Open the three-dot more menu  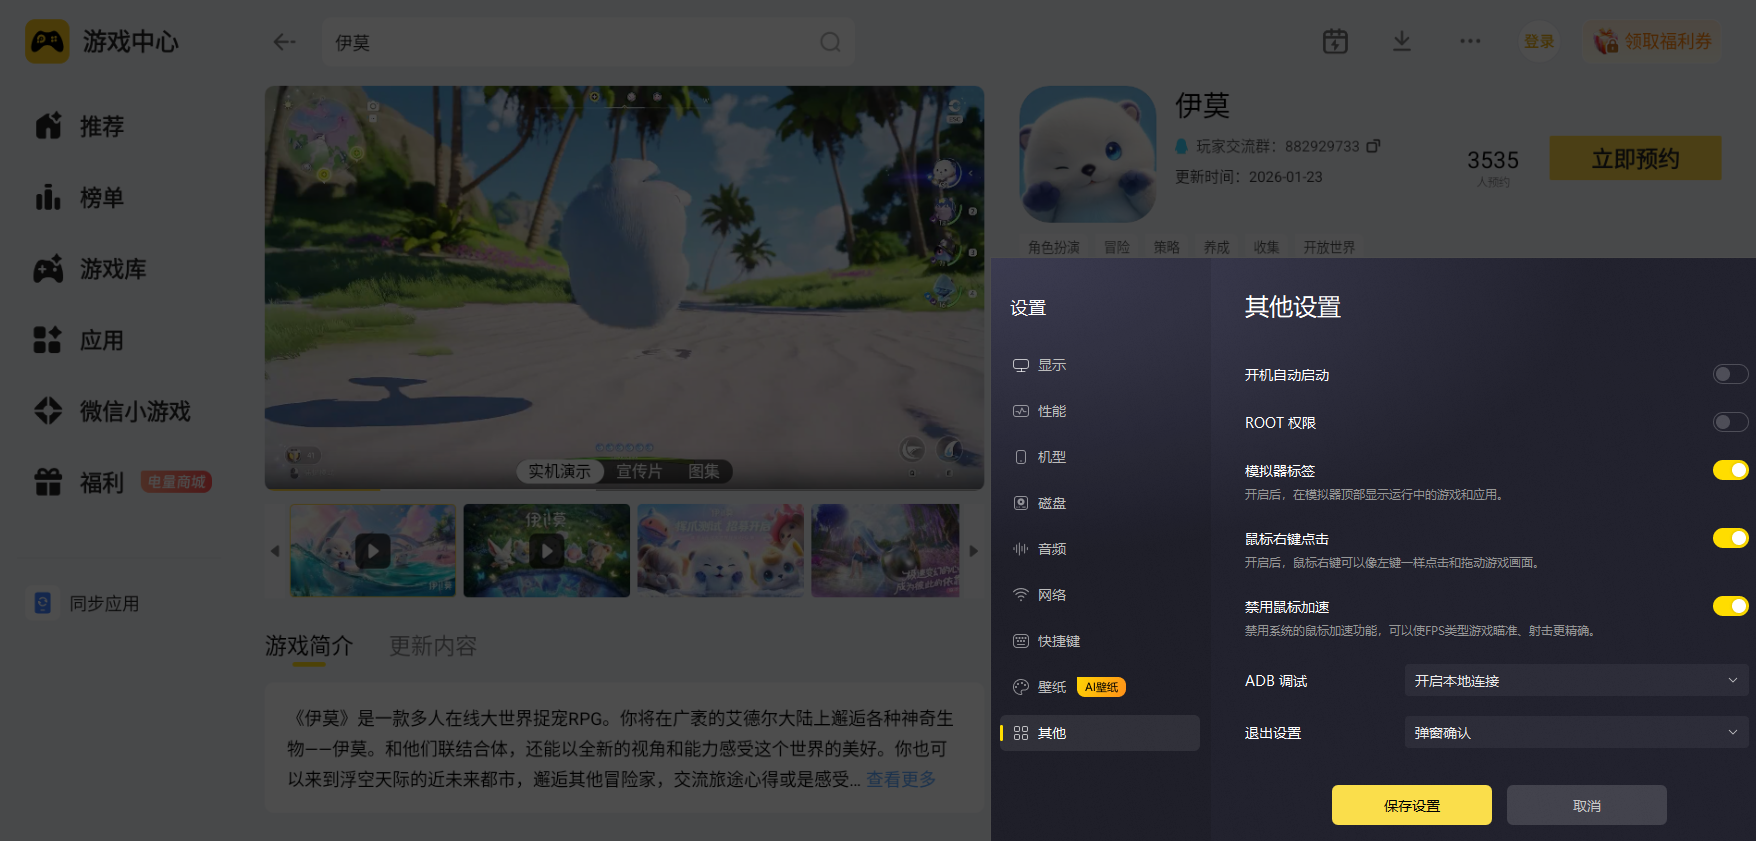point(1470,41)
